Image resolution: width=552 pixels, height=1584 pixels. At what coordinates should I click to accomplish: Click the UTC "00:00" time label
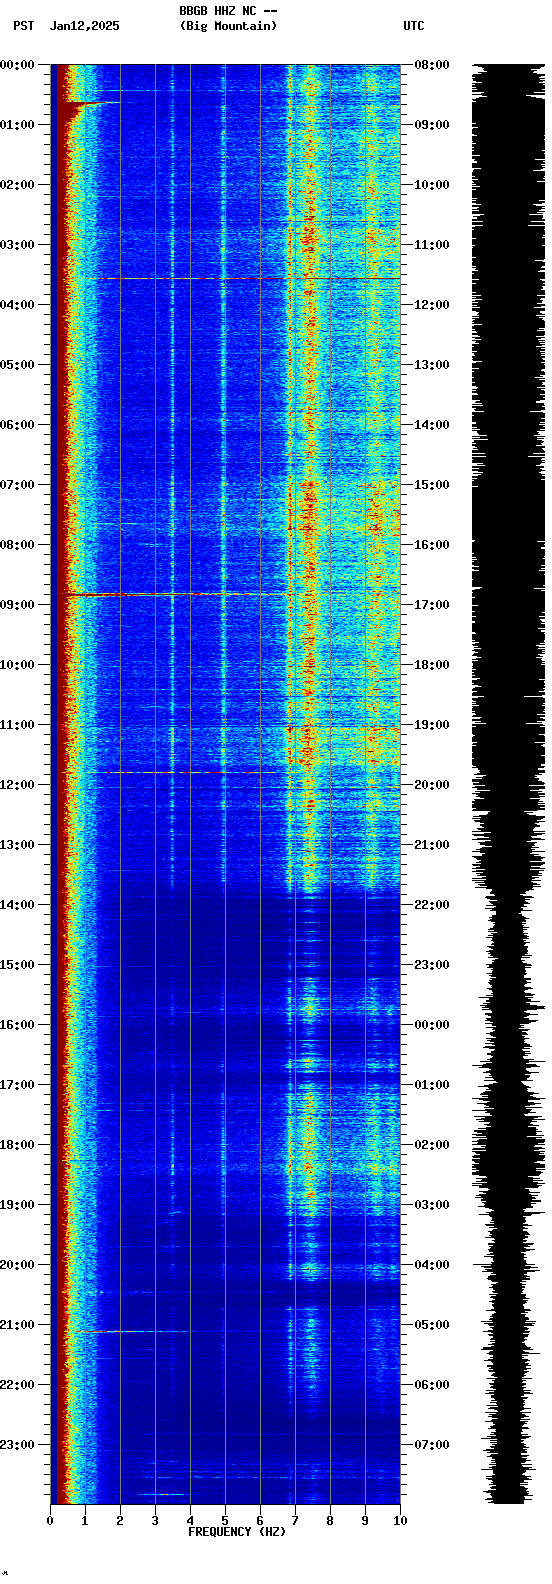(432, 1025)
